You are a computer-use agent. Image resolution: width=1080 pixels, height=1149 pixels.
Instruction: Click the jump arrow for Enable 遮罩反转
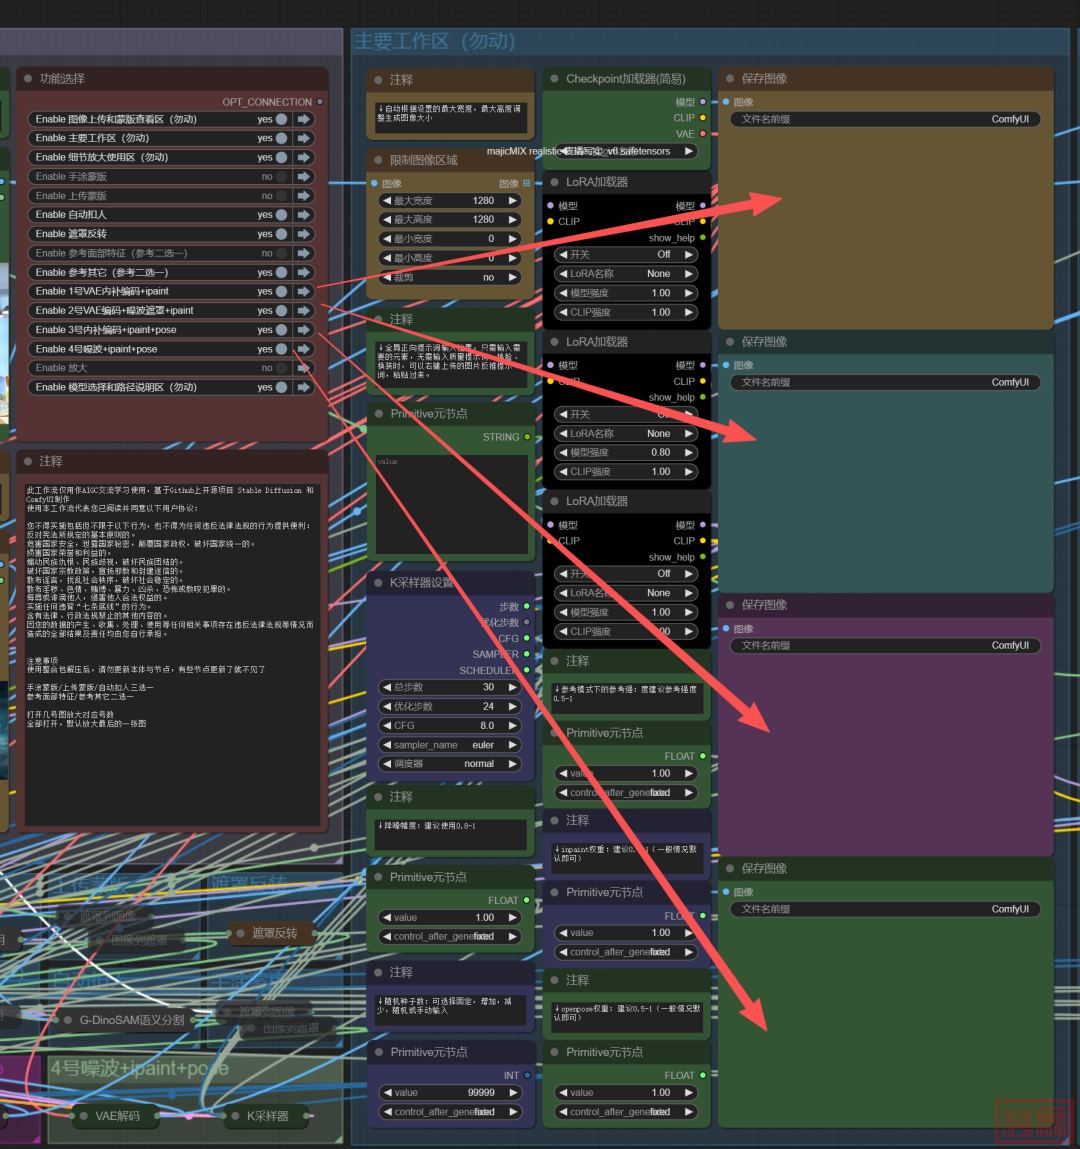coord(303,234)
